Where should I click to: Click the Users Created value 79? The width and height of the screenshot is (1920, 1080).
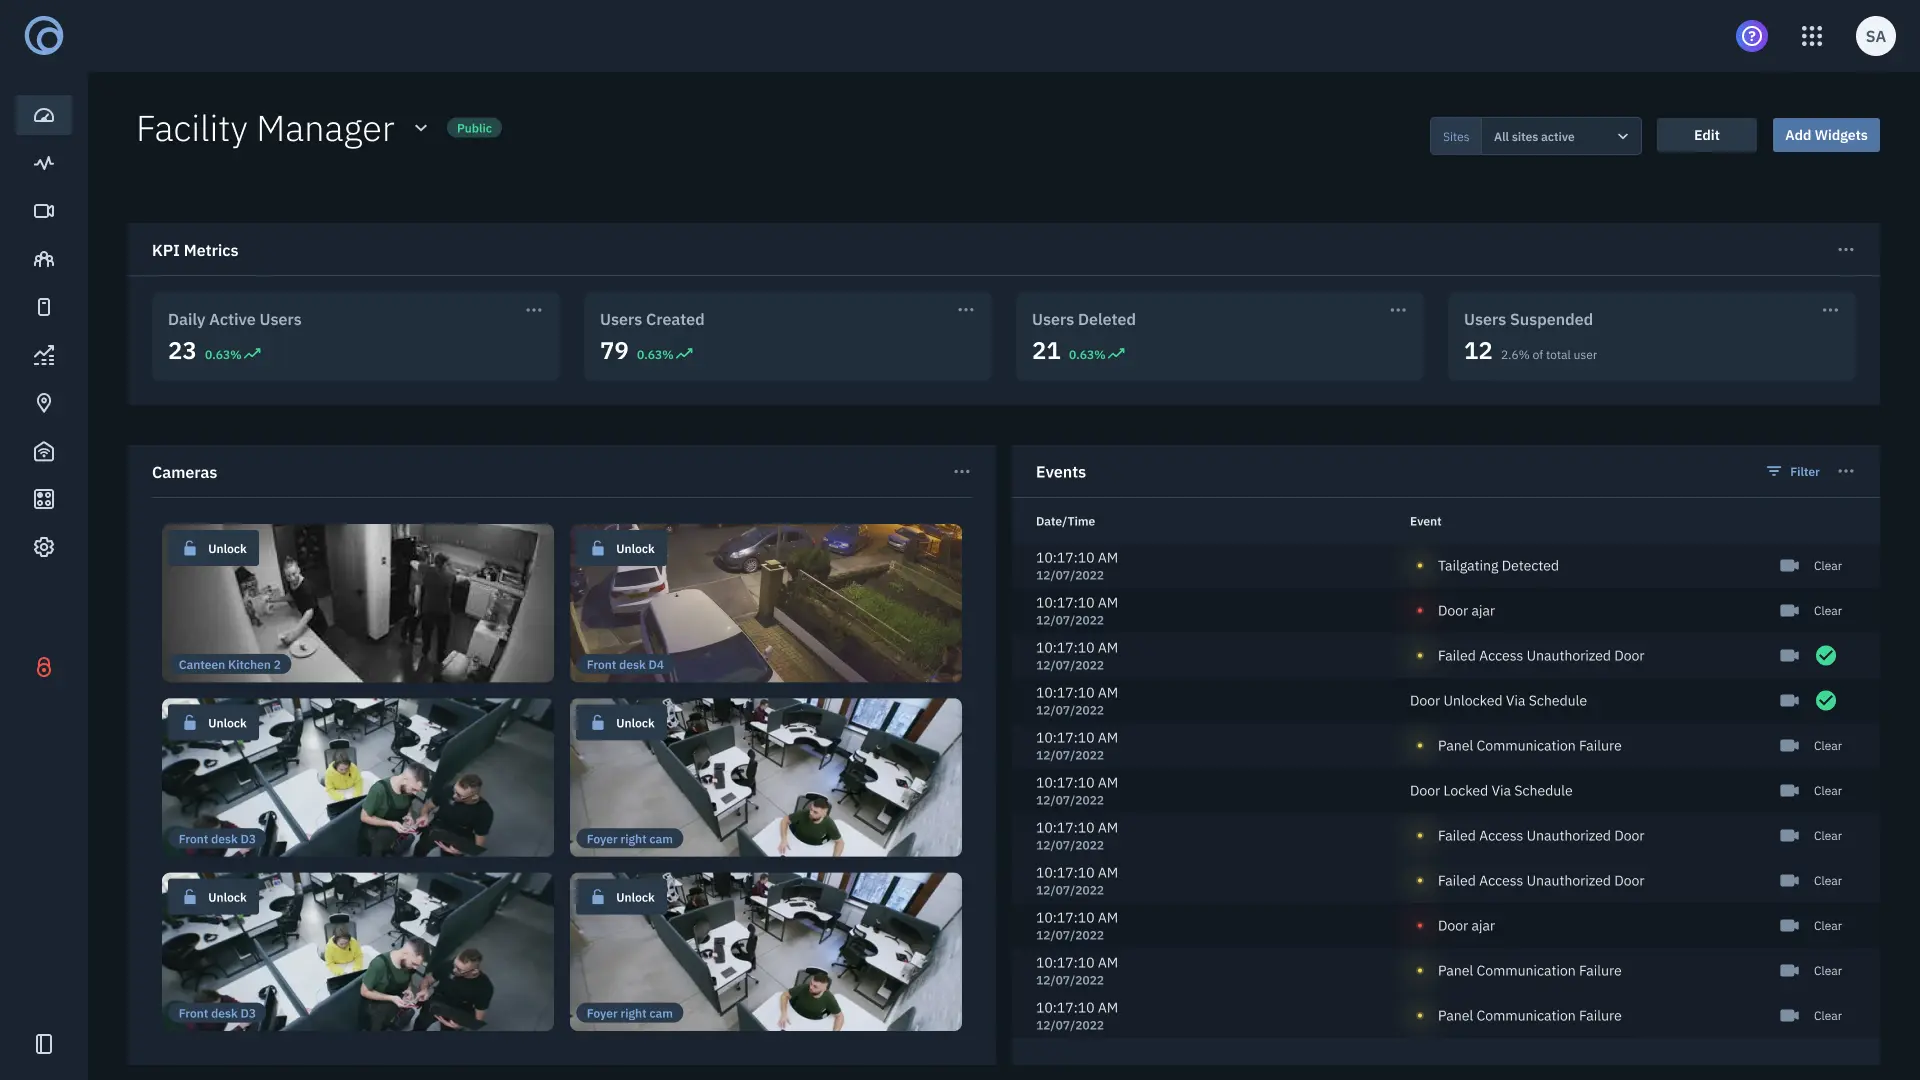[614, 351]
